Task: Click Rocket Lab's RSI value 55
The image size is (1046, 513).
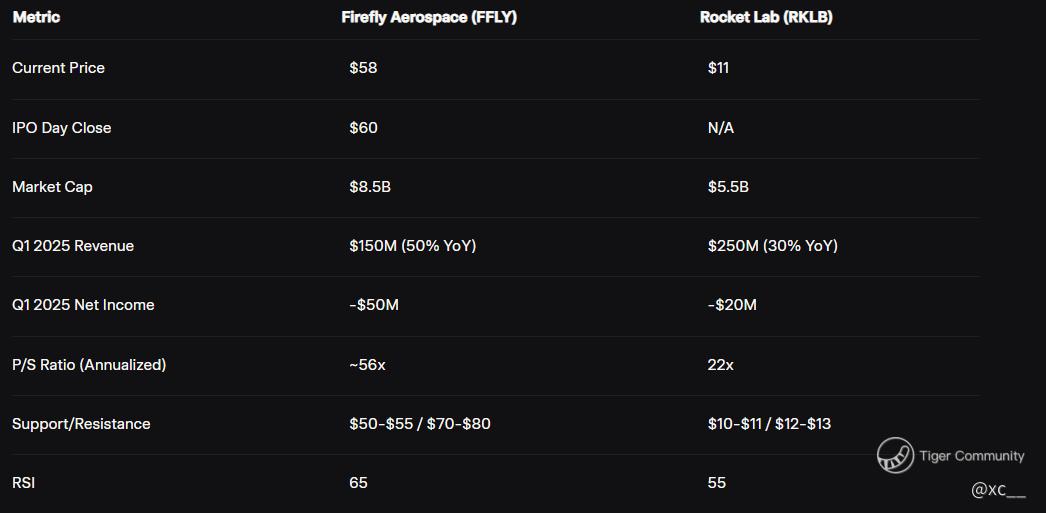Action: tap(716, 483)
